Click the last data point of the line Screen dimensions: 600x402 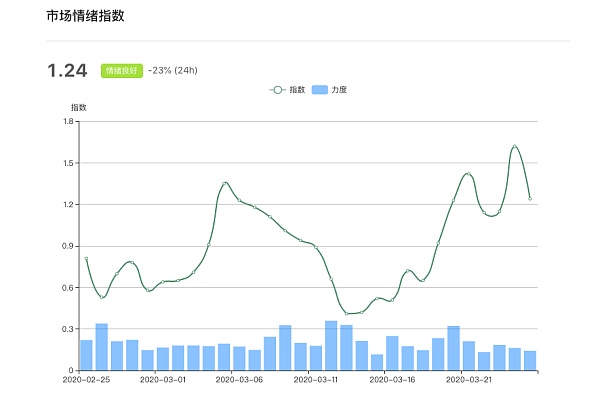[530, 199]
